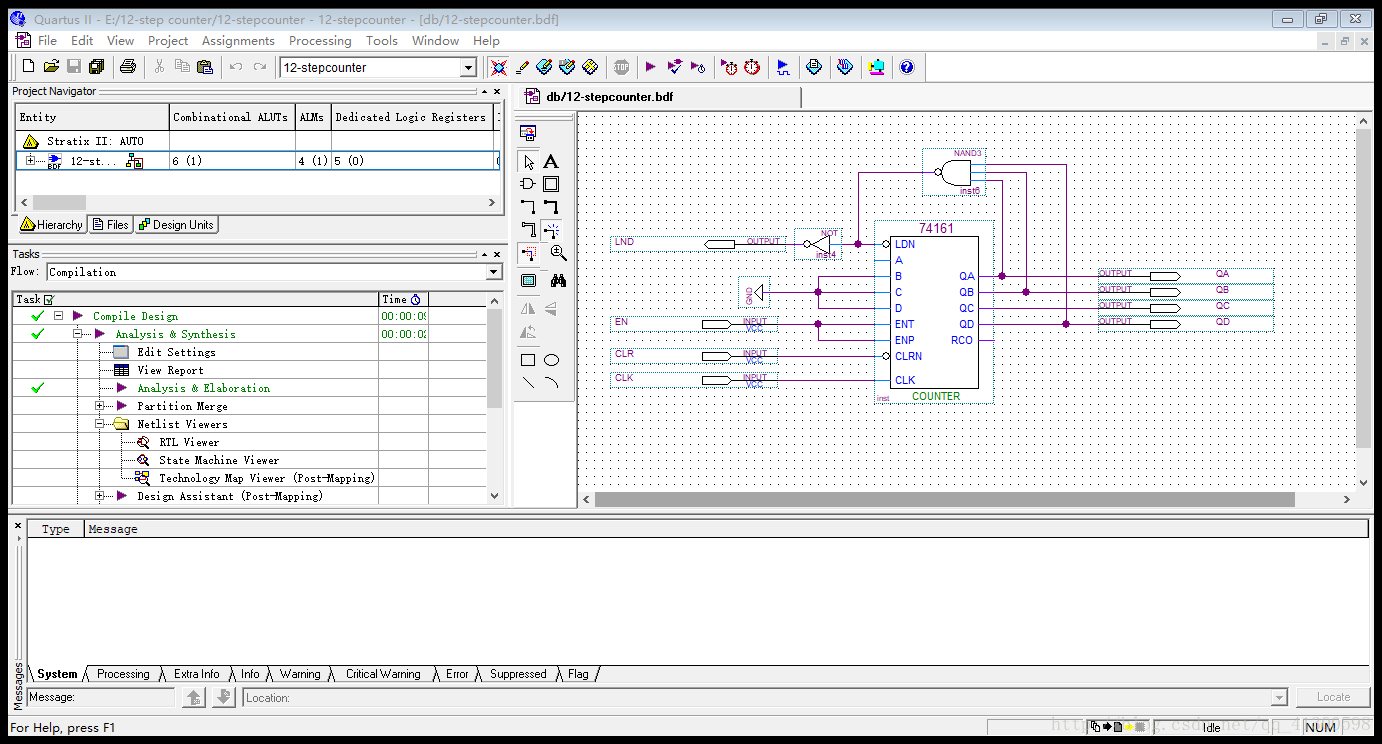Switch to the Design Units tab
The width and height of the screenshot is (1382, 744).
[176, 225]
